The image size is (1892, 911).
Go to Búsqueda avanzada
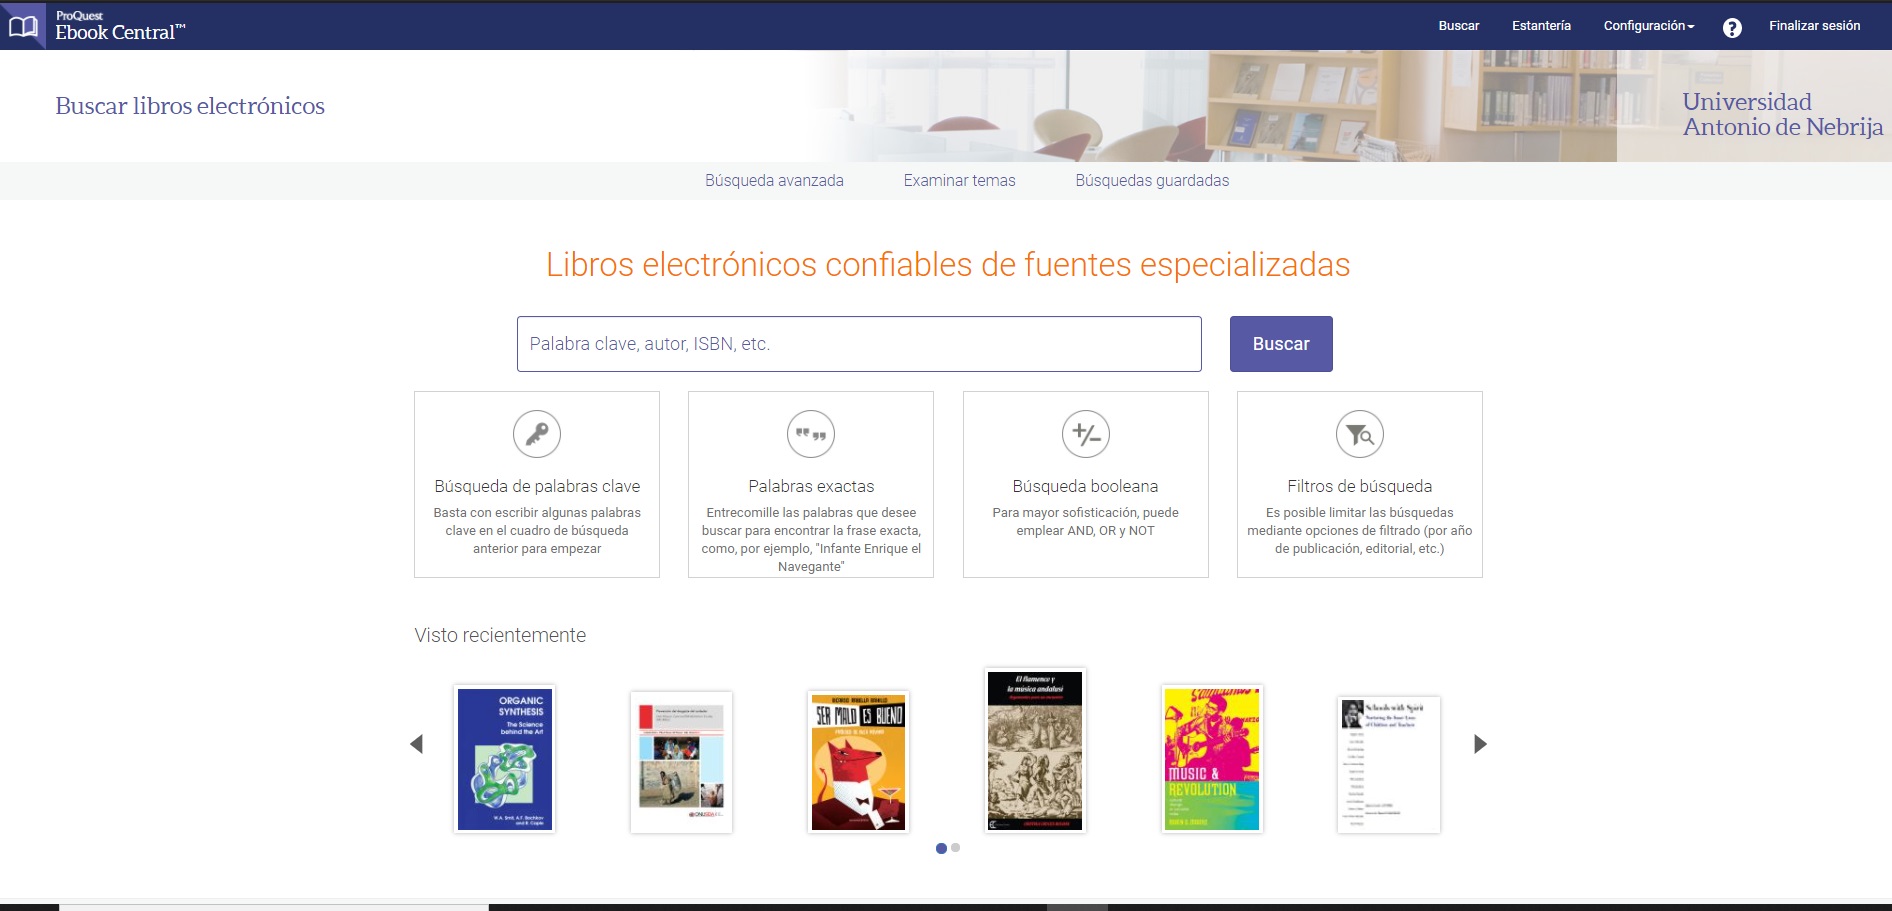pyautogui.click(x=775, y=180)
